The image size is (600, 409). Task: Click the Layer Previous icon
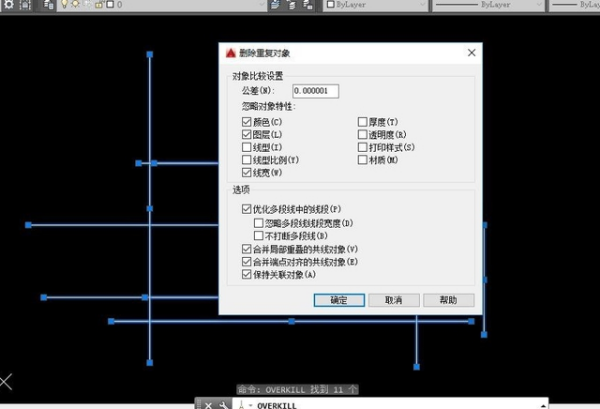(x=308, y=5)
